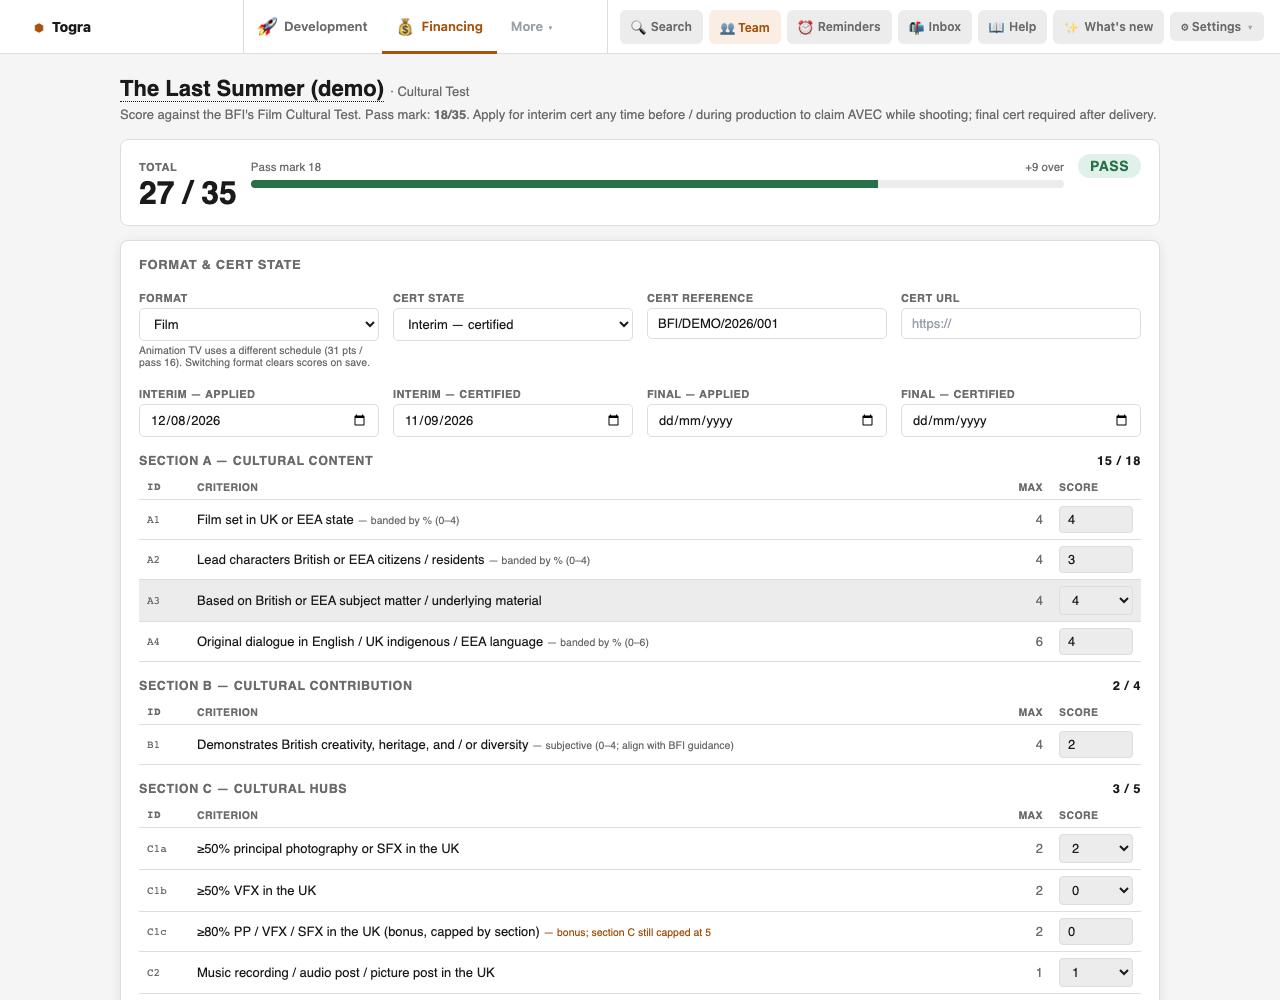Select the Financing tab
1280x1000 pixels.
pyautogui.click(x=440, y=27)
